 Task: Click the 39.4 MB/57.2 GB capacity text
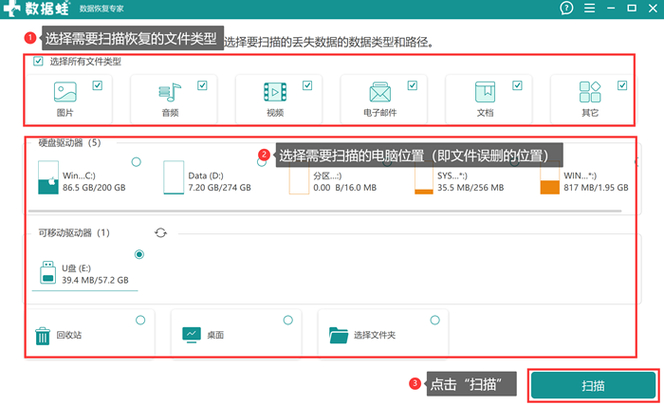point(95,280)
